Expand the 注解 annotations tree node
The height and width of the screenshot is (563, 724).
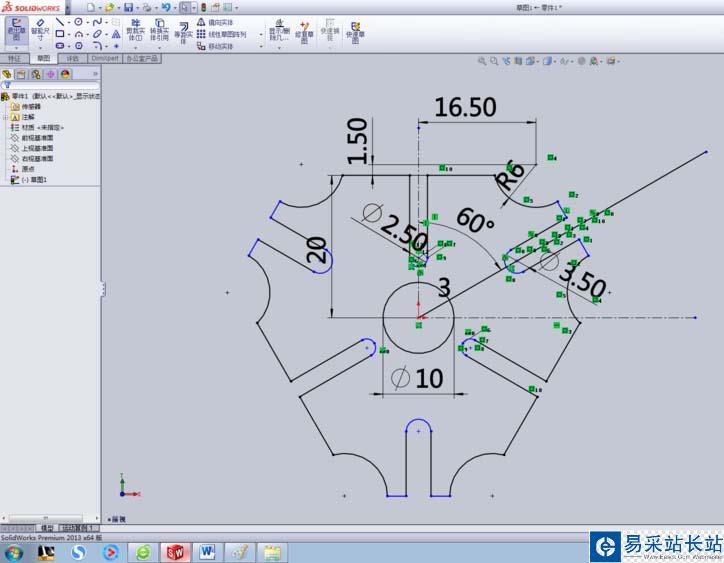coord(5,116)
